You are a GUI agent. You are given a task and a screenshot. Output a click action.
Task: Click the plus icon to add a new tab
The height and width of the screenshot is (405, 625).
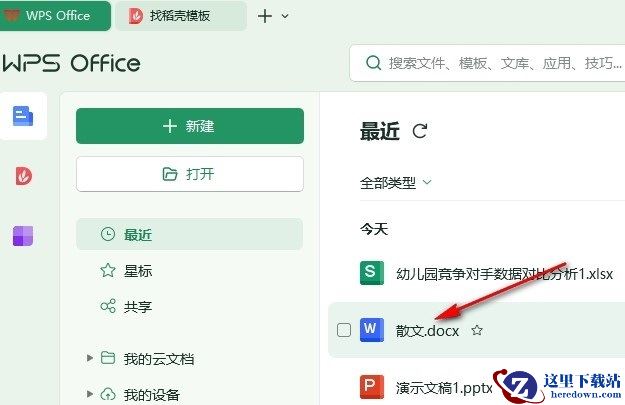(x=265, y=16)
